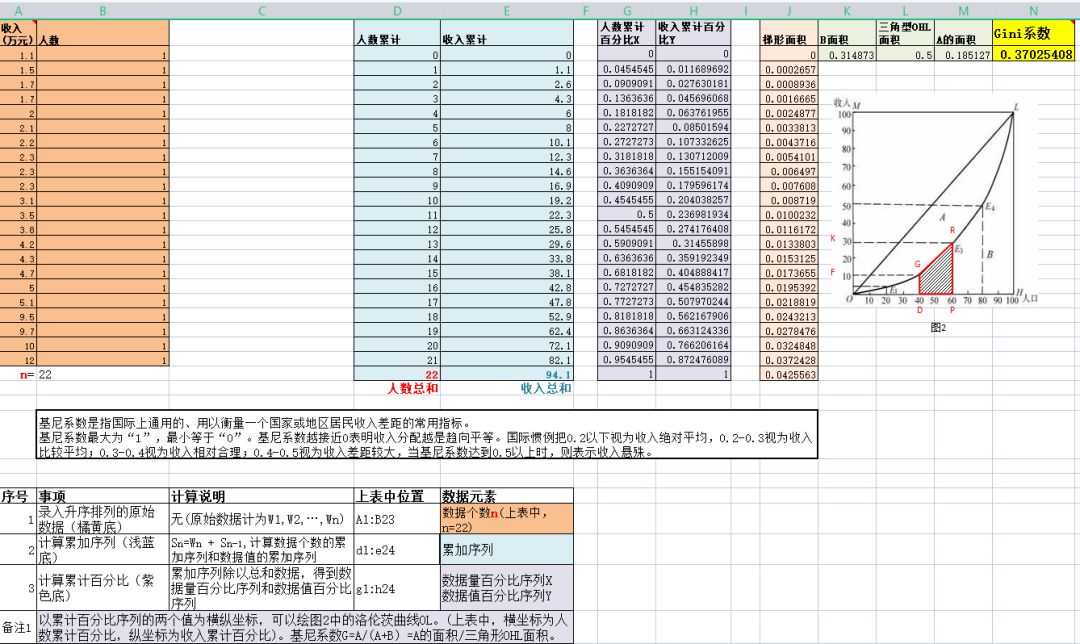
Task: Select the light blue 累加序列 cell
Action: tap(507, 550)
